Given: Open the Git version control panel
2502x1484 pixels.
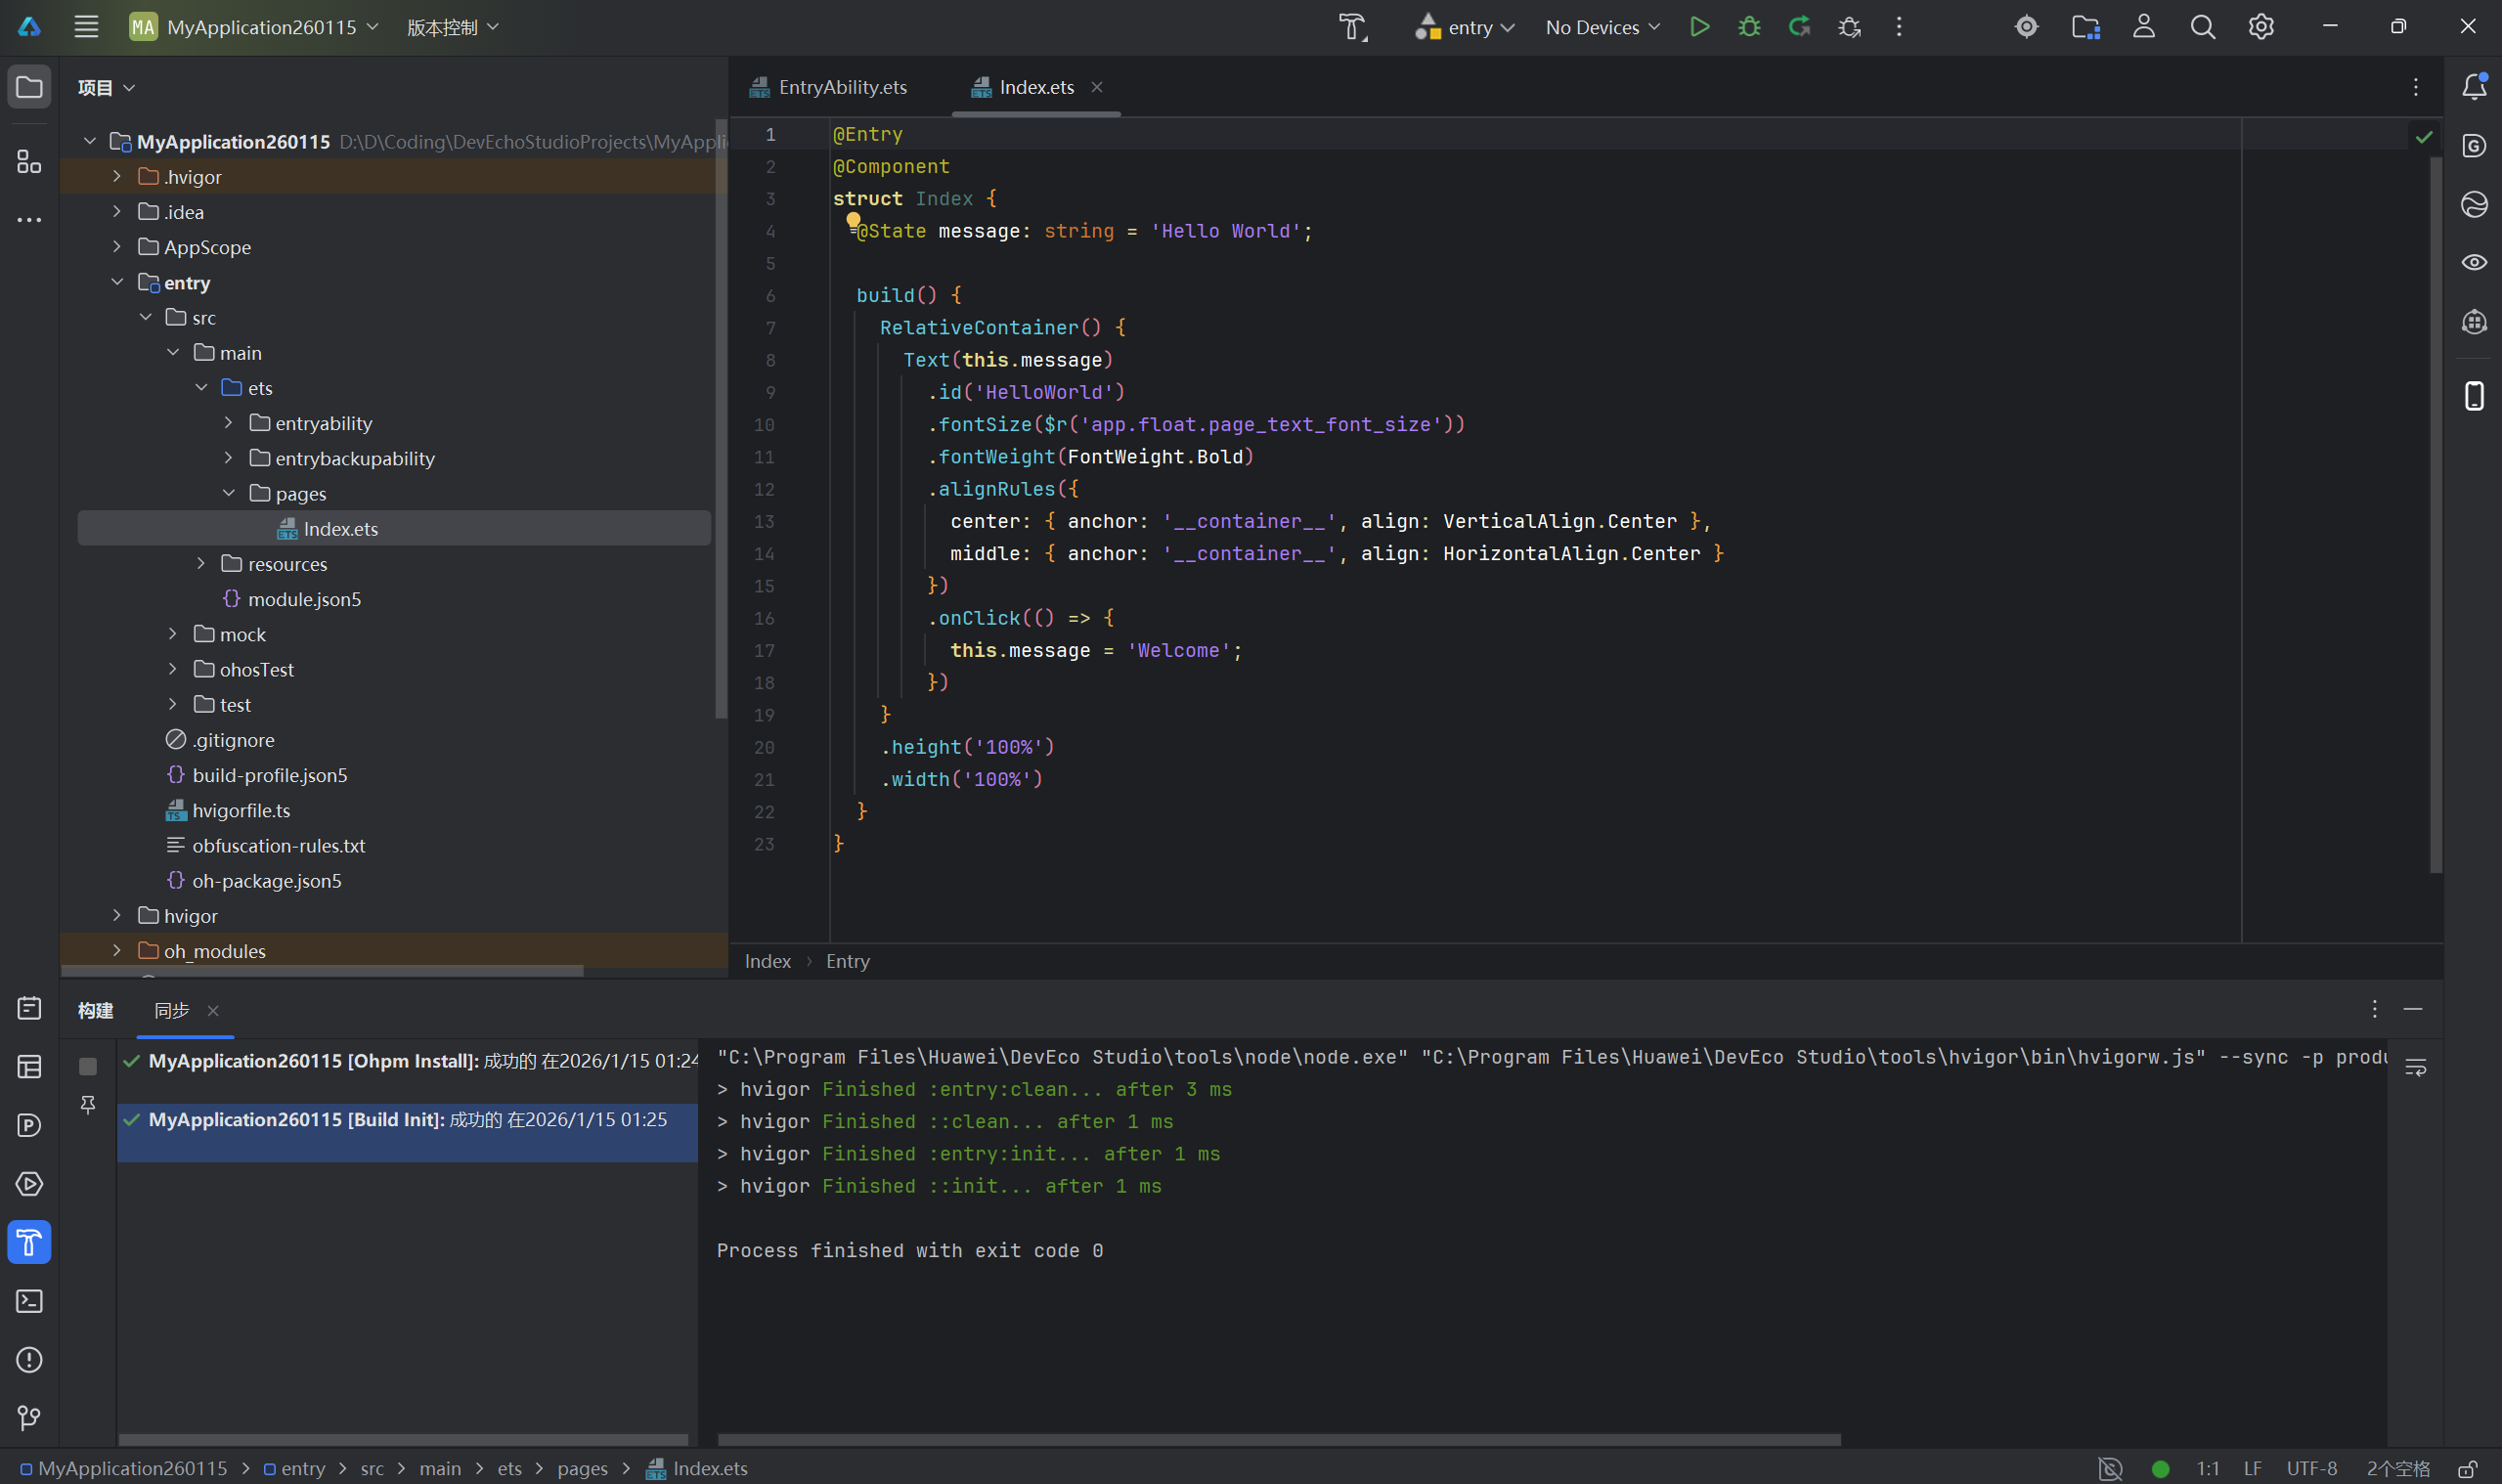Looking at the screenshot, I should tap(29, 1417).
